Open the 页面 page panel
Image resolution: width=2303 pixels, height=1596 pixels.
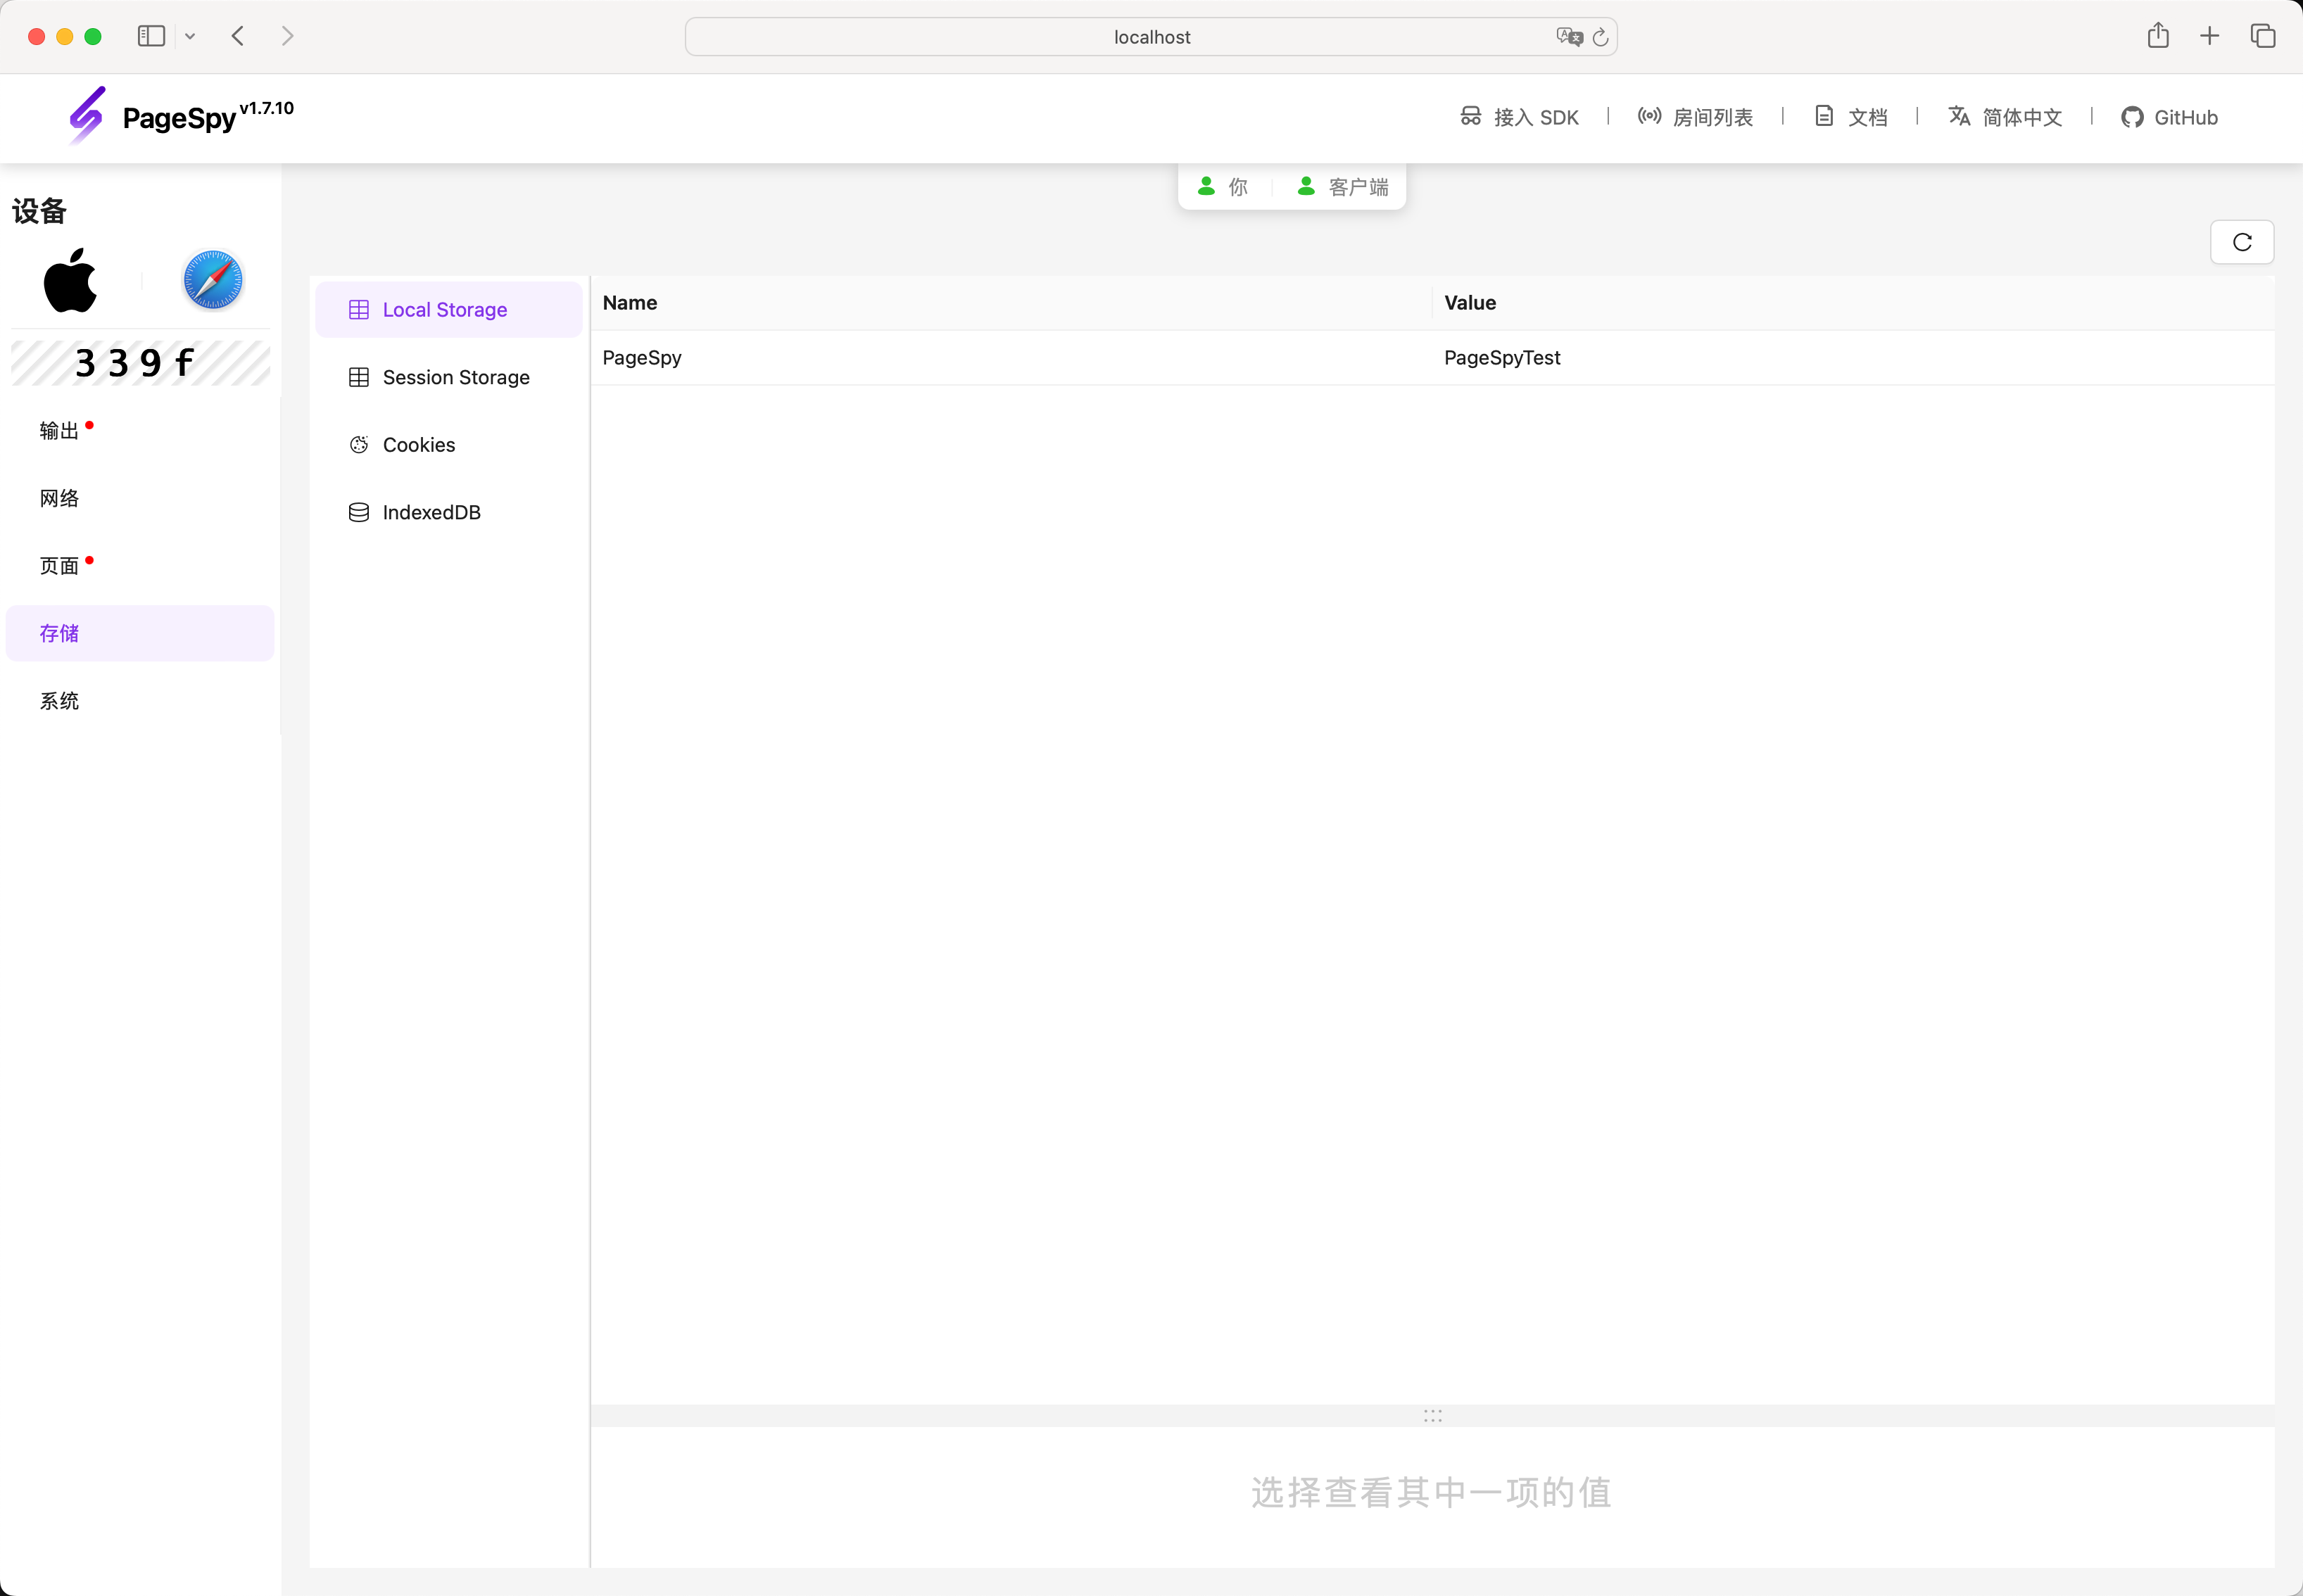pyautogui.click(x=140, y=566)
